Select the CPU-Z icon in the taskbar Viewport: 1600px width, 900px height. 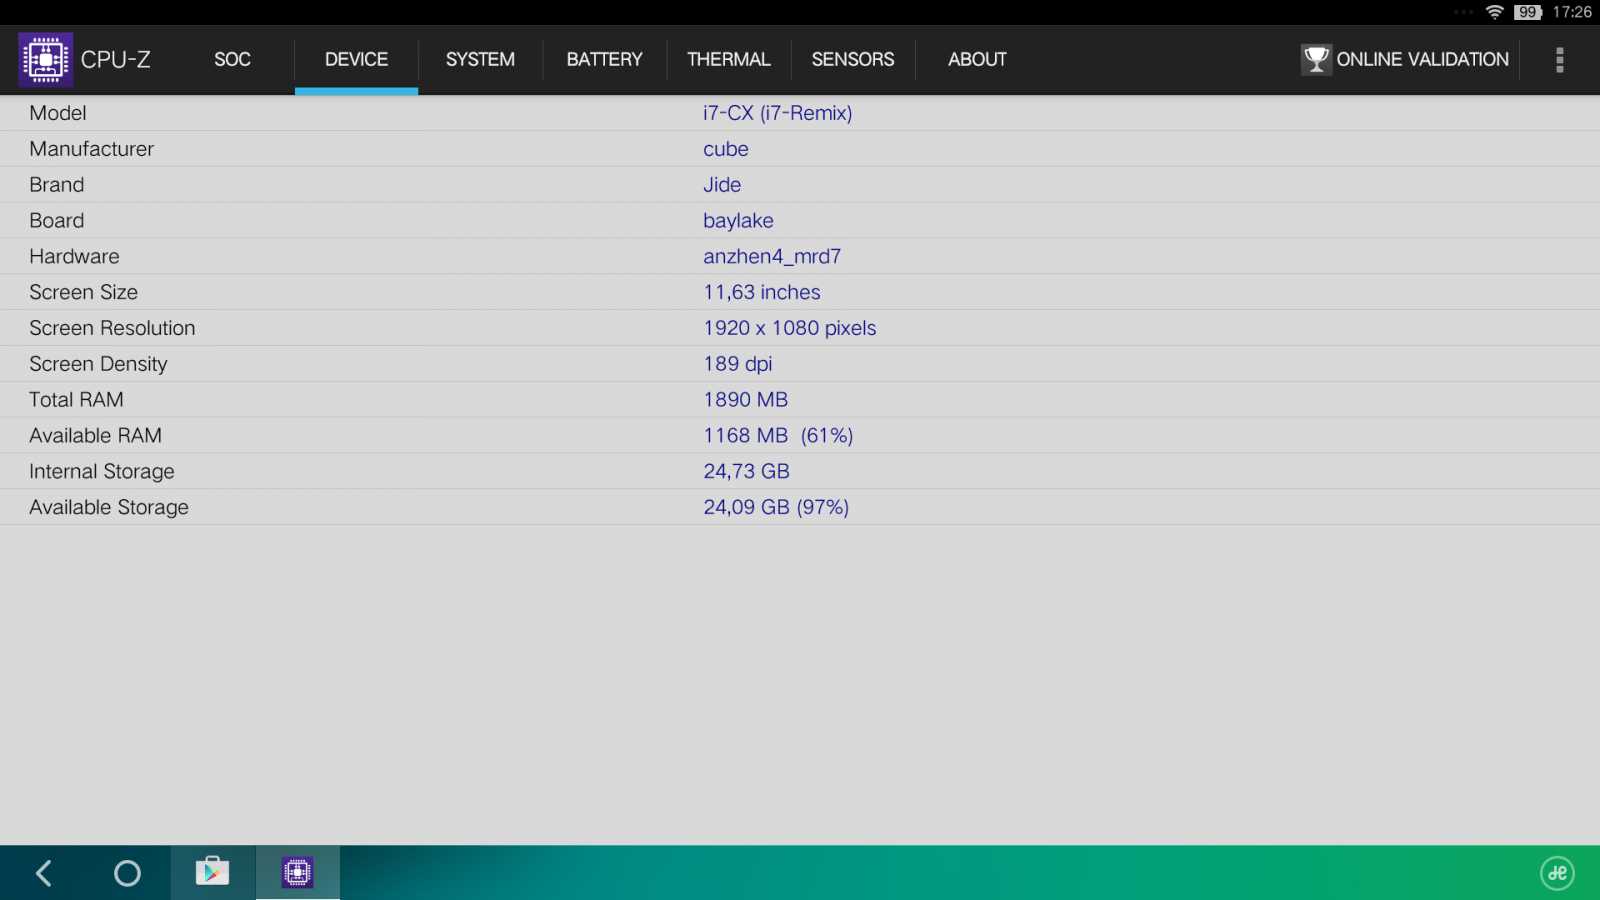tap(297, 872)
